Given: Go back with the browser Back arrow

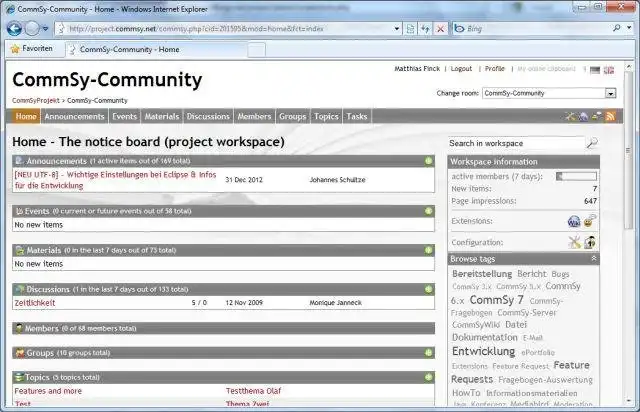Looking at the screenshot, I should pos(14,29).
